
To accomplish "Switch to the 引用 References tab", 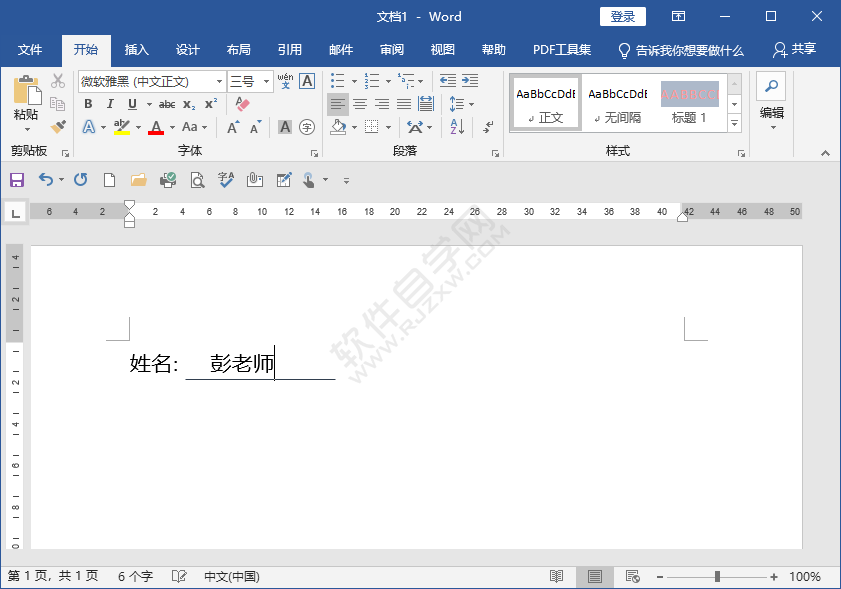I will 290,50.
